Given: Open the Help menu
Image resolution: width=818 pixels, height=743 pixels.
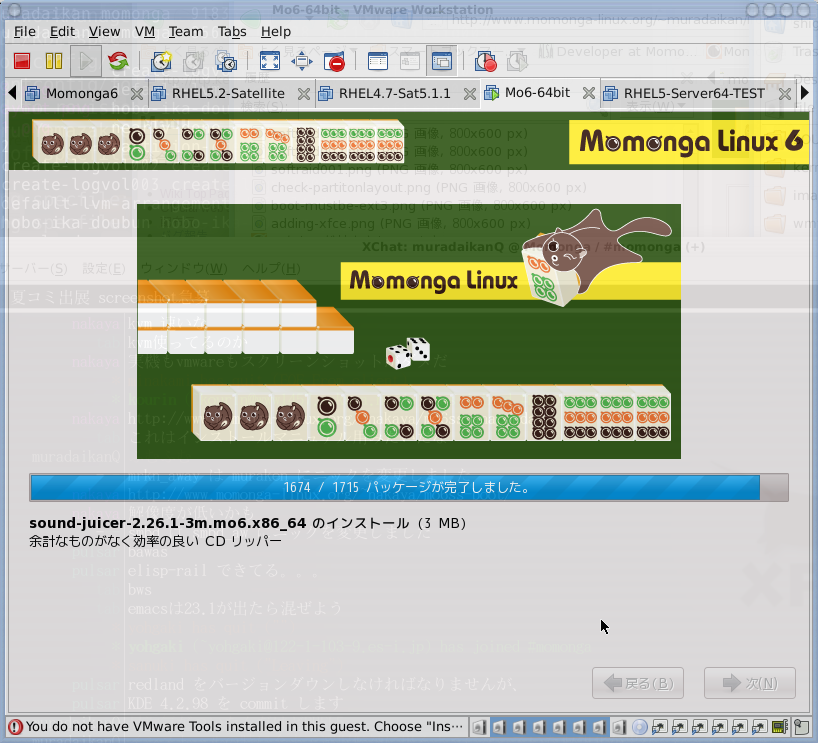Looking at the screenshot, I should click(x=276, y=32).
